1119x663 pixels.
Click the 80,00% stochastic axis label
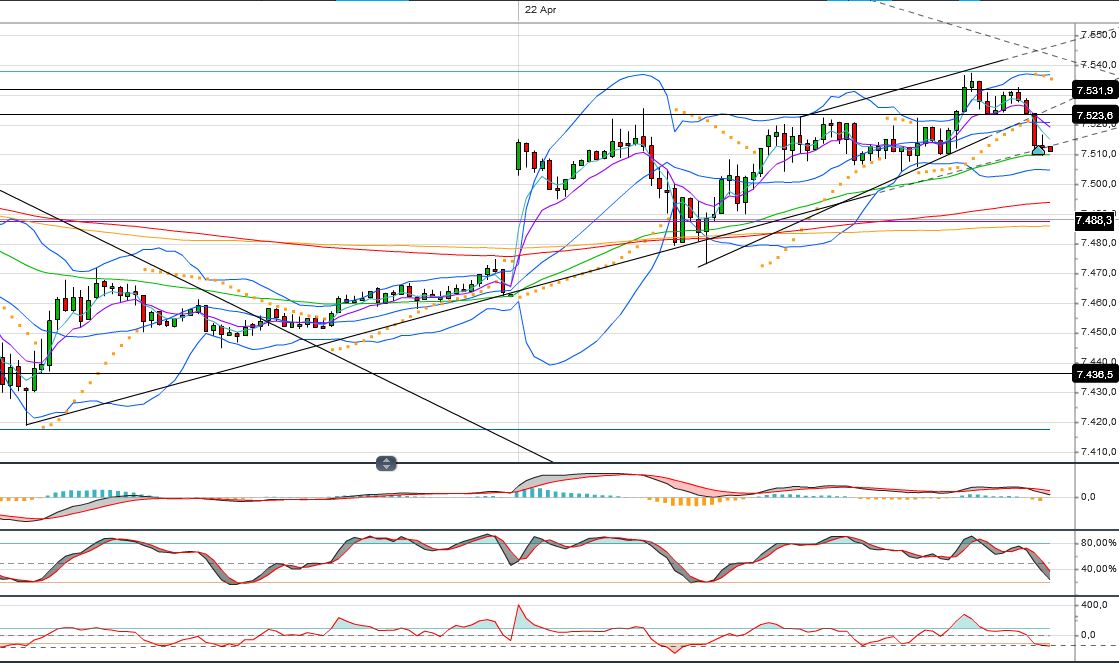pos(1098,543)
